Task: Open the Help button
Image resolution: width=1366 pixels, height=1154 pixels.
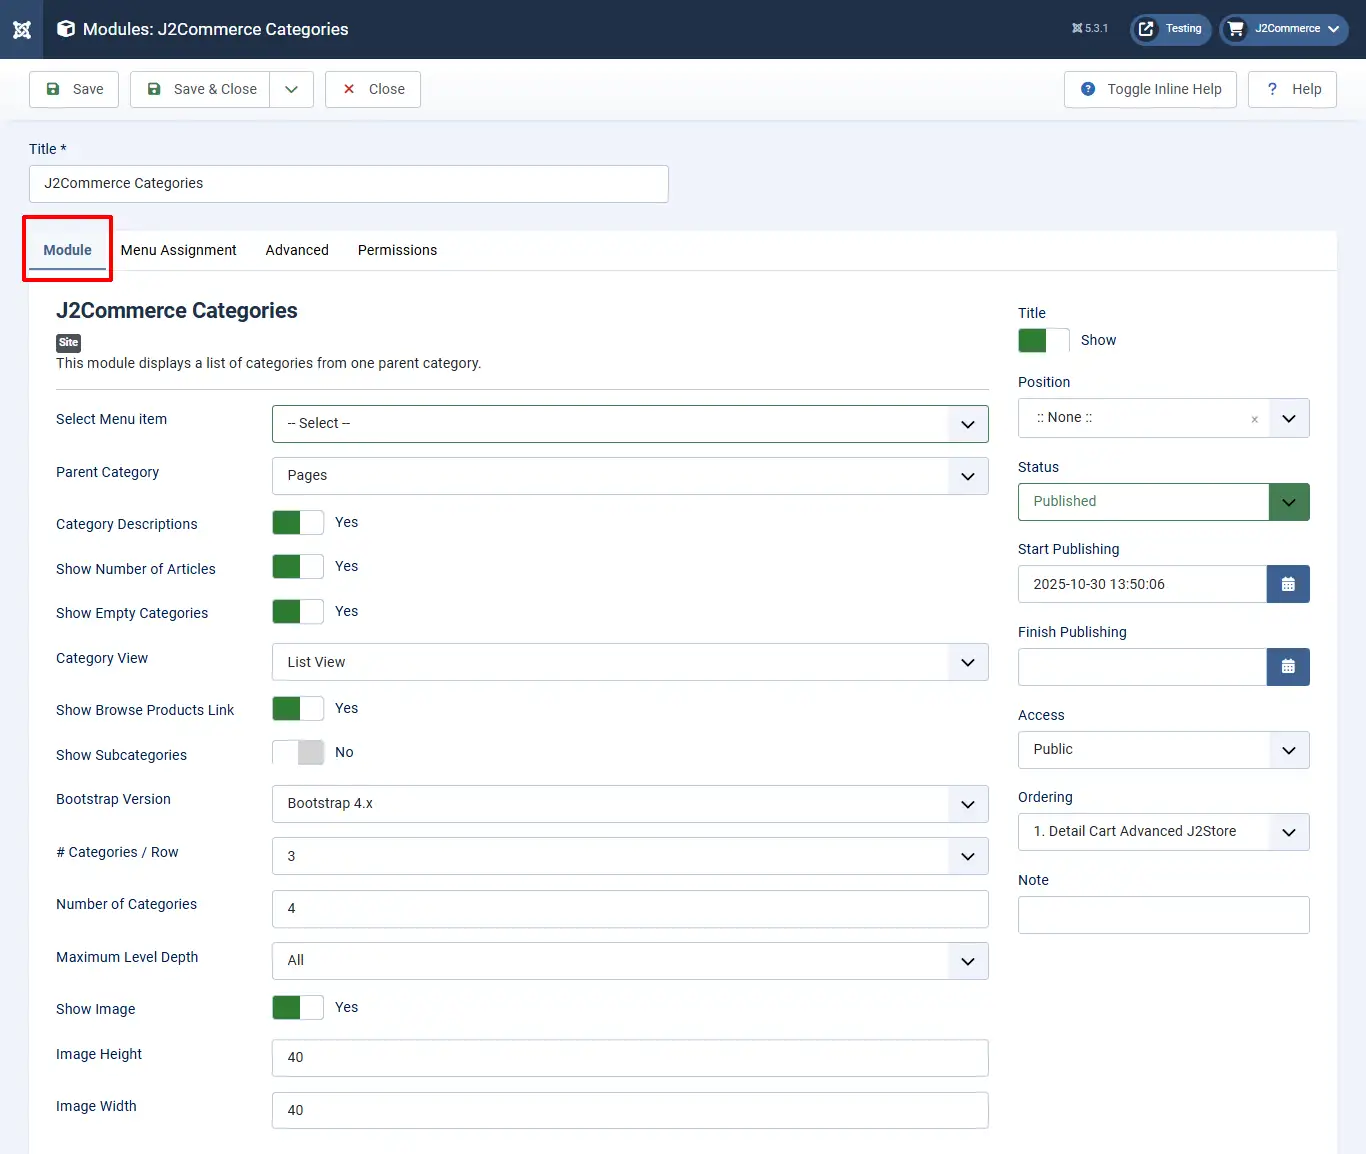Action: coord(1292,89)
